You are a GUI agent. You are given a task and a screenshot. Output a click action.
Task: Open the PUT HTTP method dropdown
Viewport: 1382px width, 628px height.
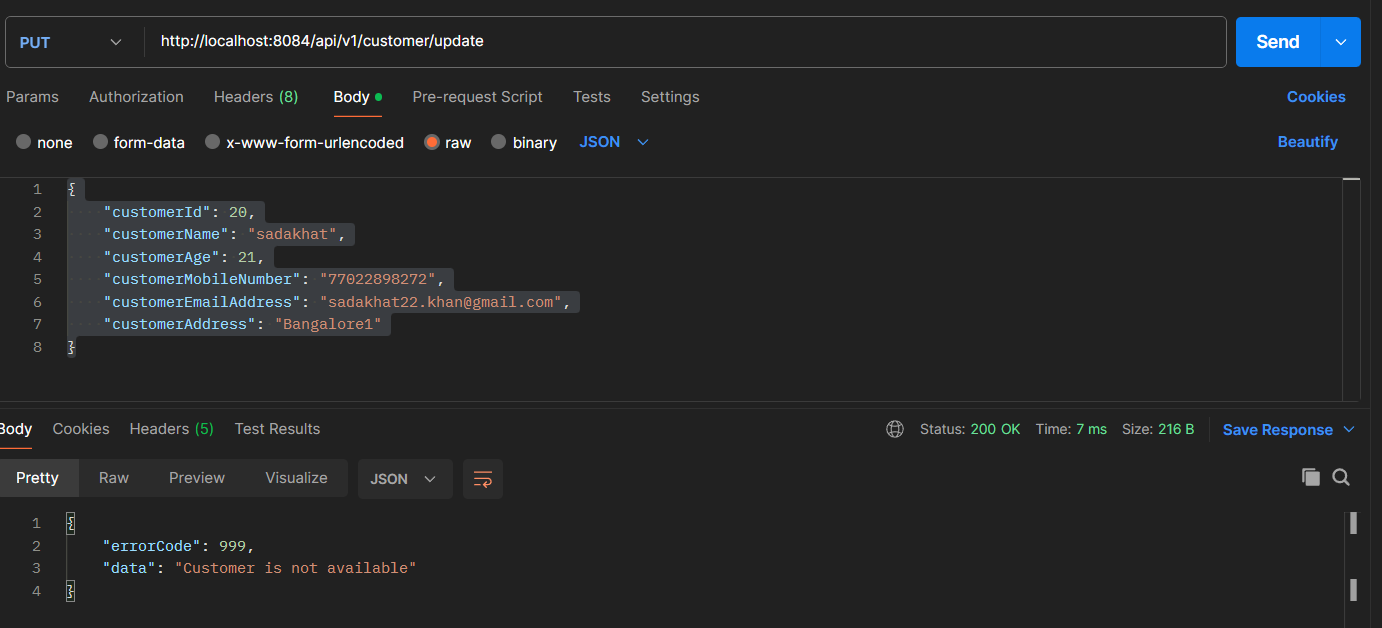pyautogui.click(x=70, y=42)
